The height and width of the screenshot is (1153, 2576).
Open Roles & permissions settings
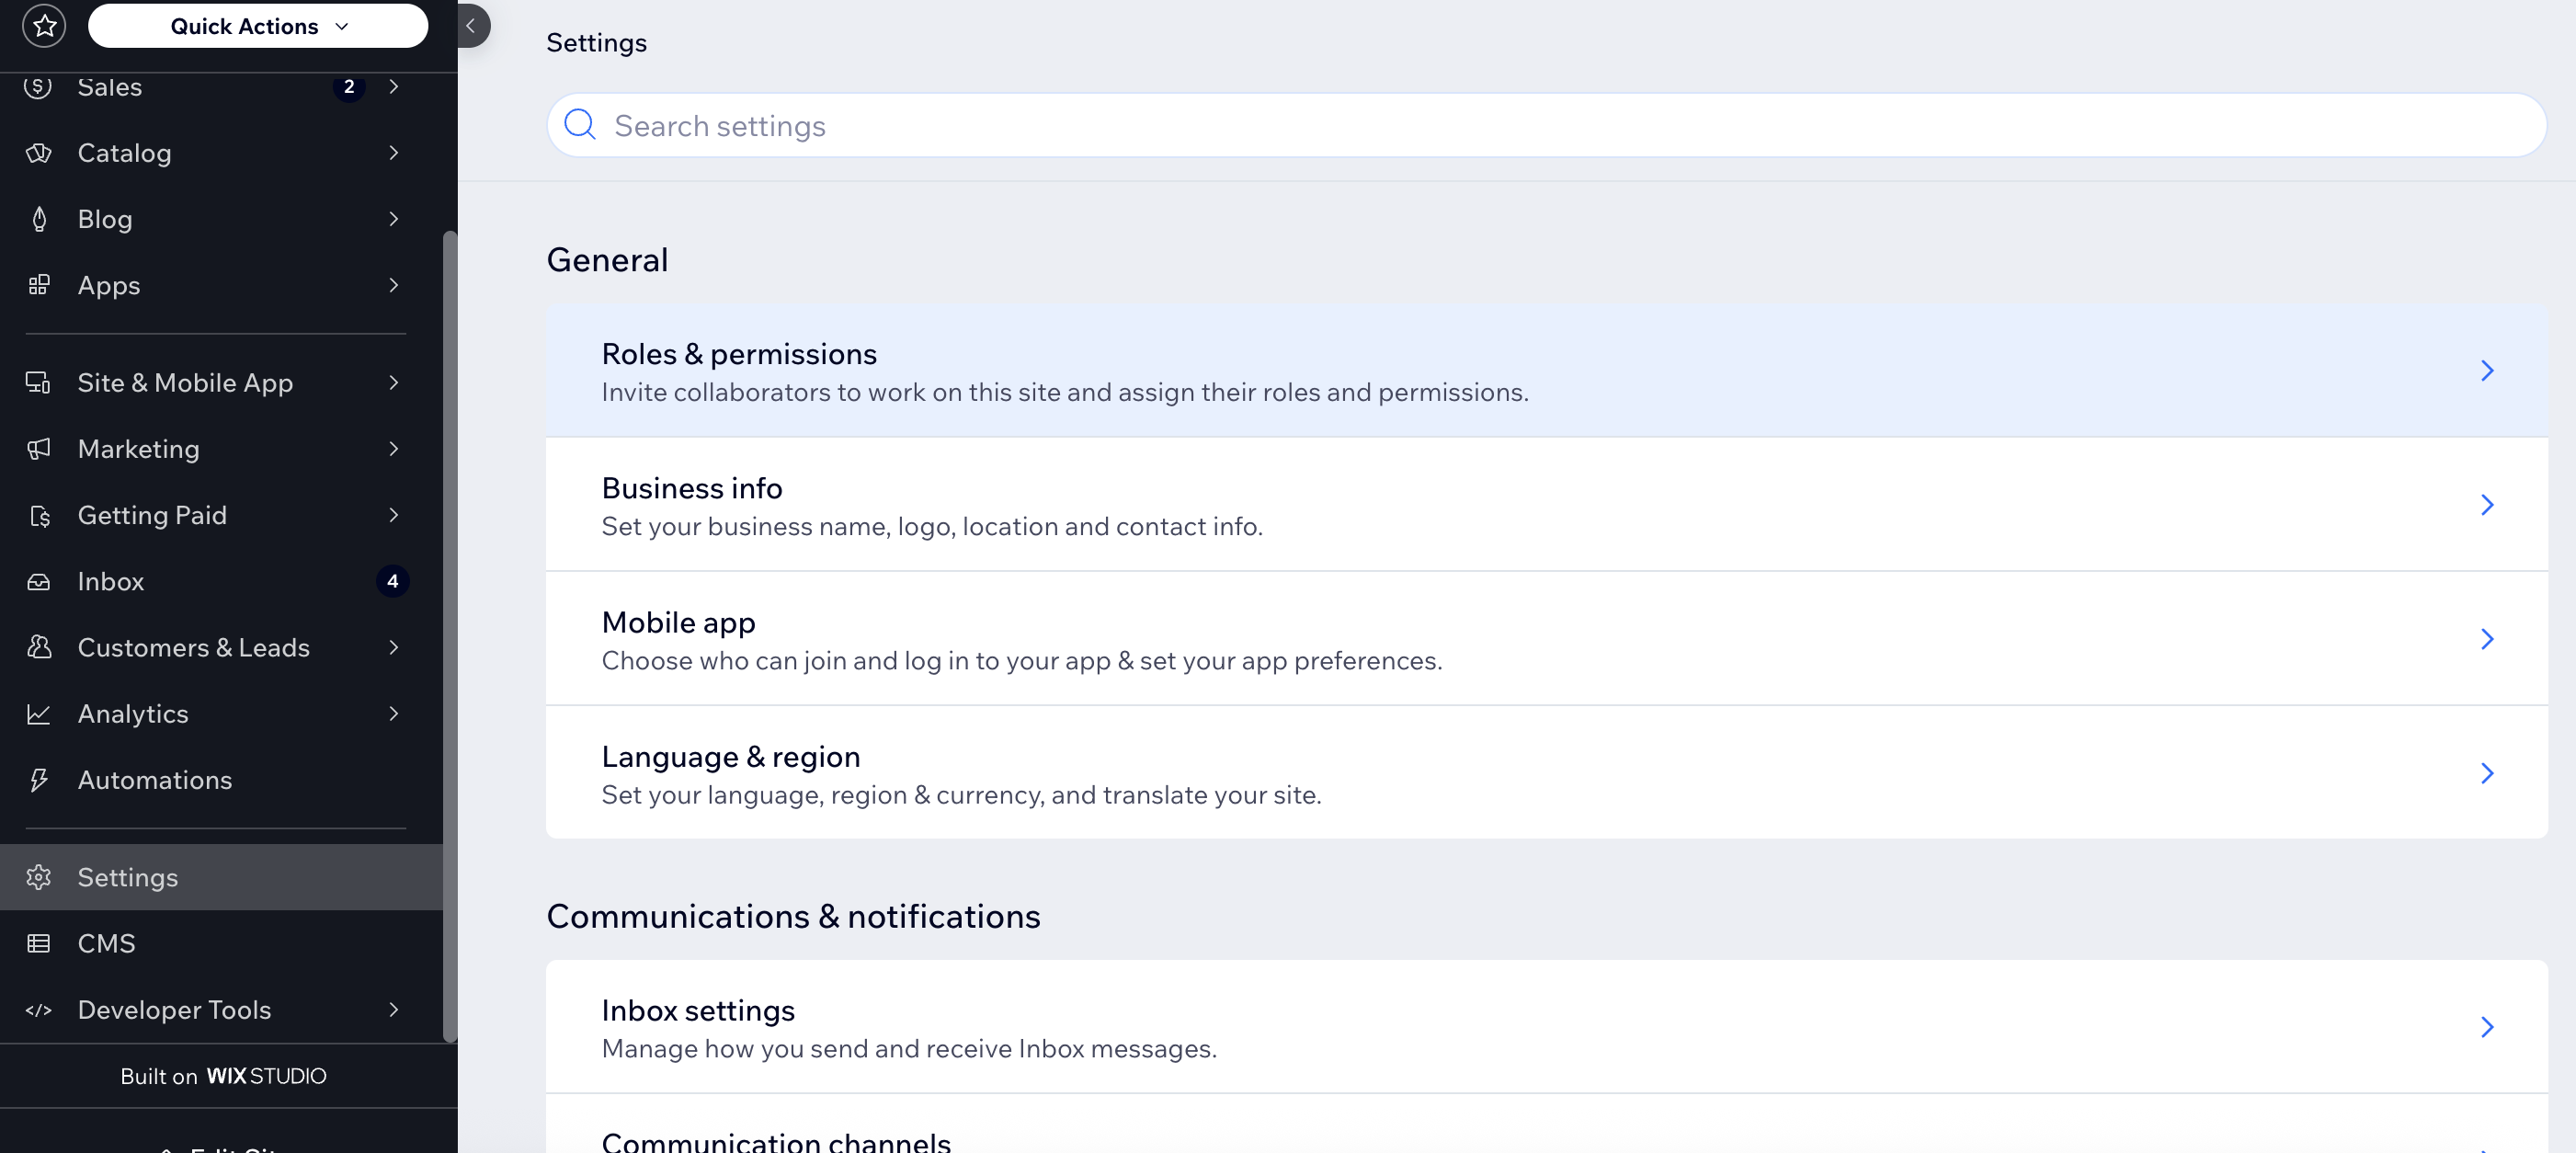[x=1546, y=371]
